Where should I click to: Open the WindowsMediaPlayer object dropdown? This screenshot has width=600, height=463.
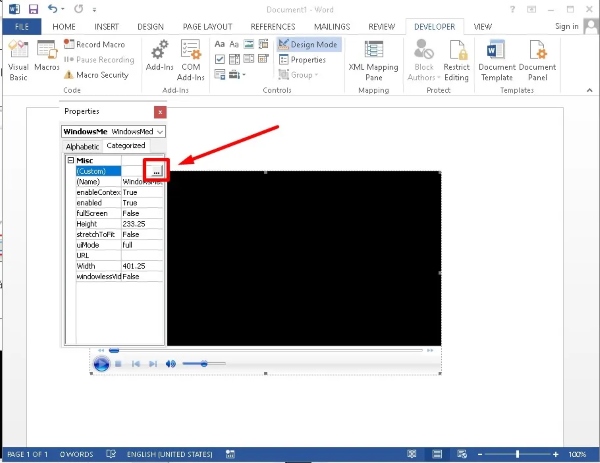(x=160, y=131)
